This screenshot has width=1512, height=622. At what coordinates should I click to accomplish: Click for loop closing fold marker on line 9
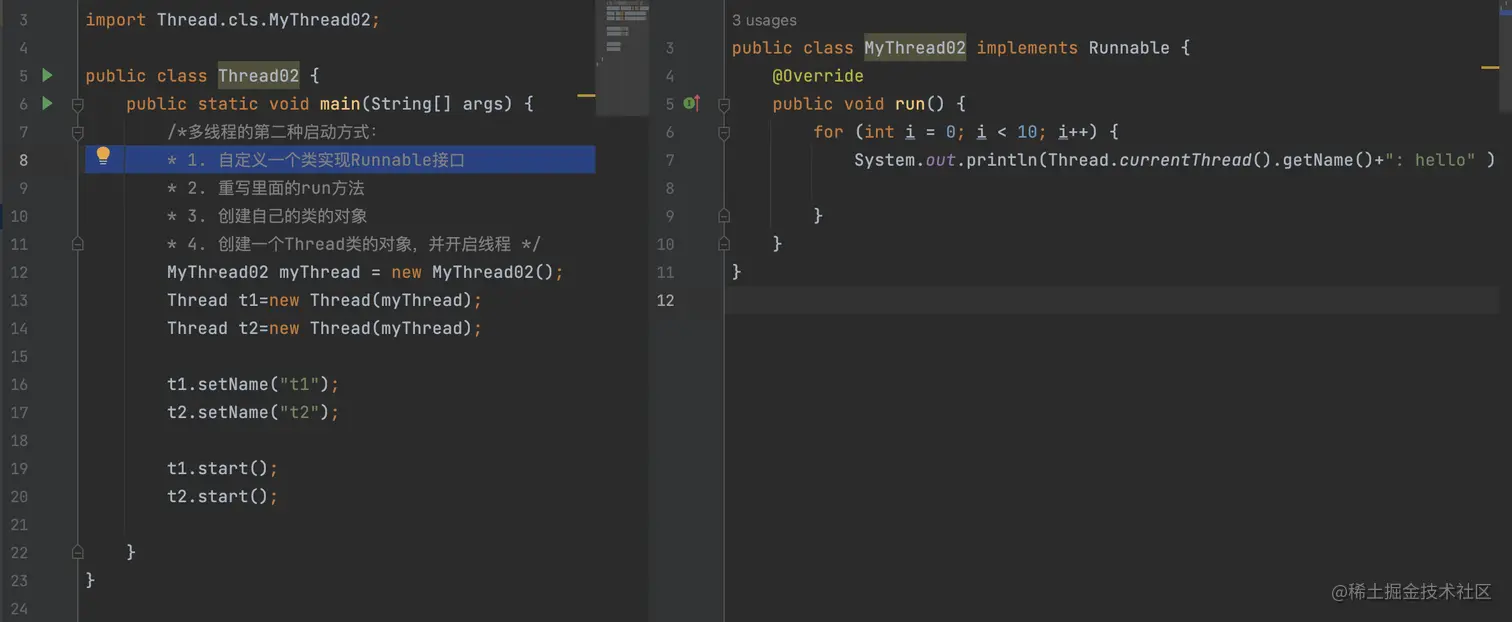724,216
